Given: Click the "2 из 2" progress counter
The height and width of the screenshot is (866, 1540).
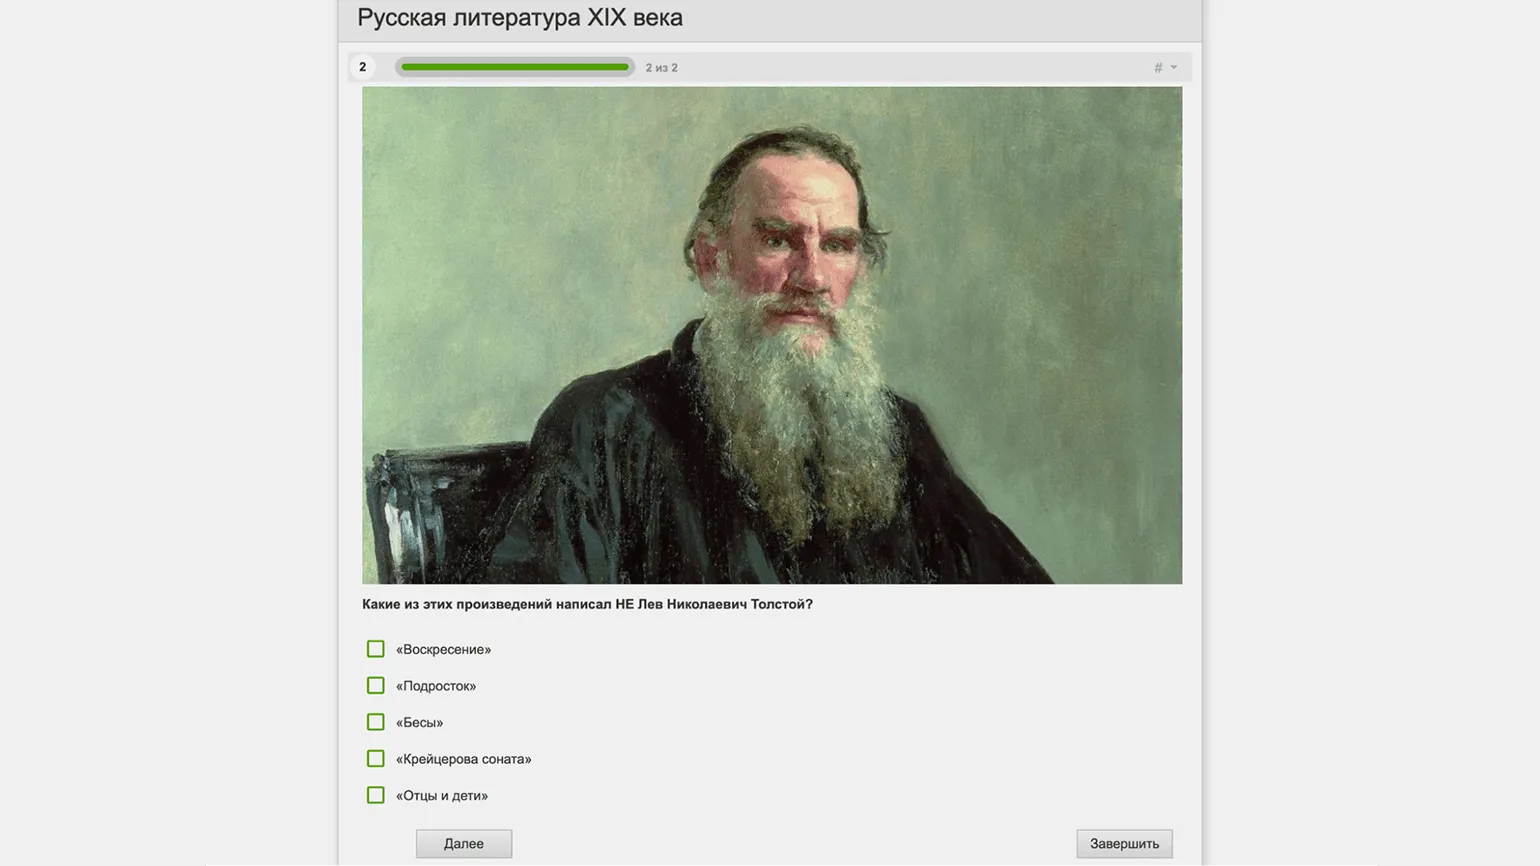Looking at the screenshot, I should tap(661, 68).
